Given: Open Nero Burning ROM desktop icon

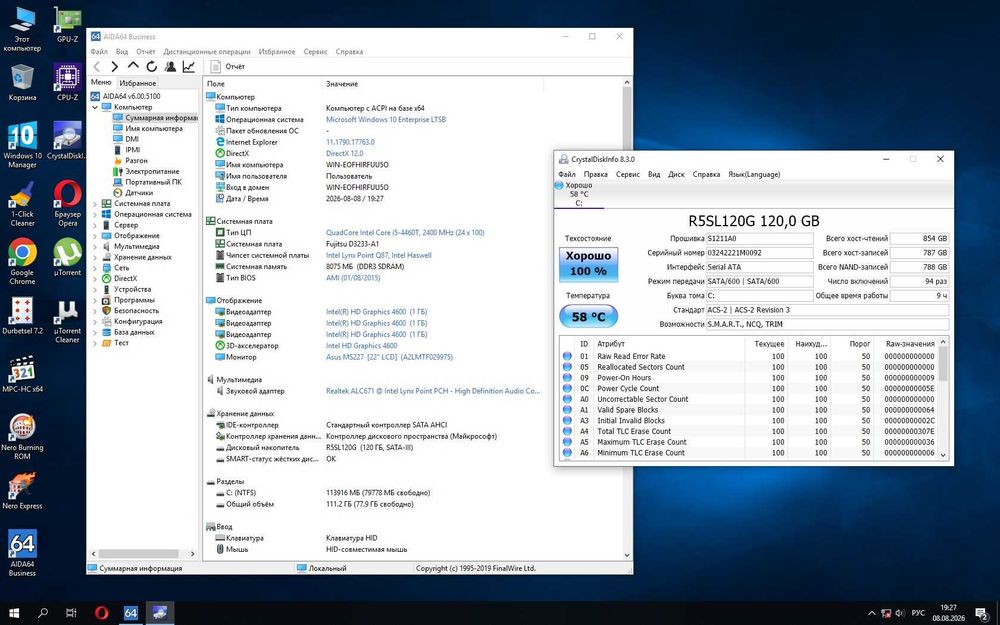Looking at the screenshot, I should click(22, 437).
